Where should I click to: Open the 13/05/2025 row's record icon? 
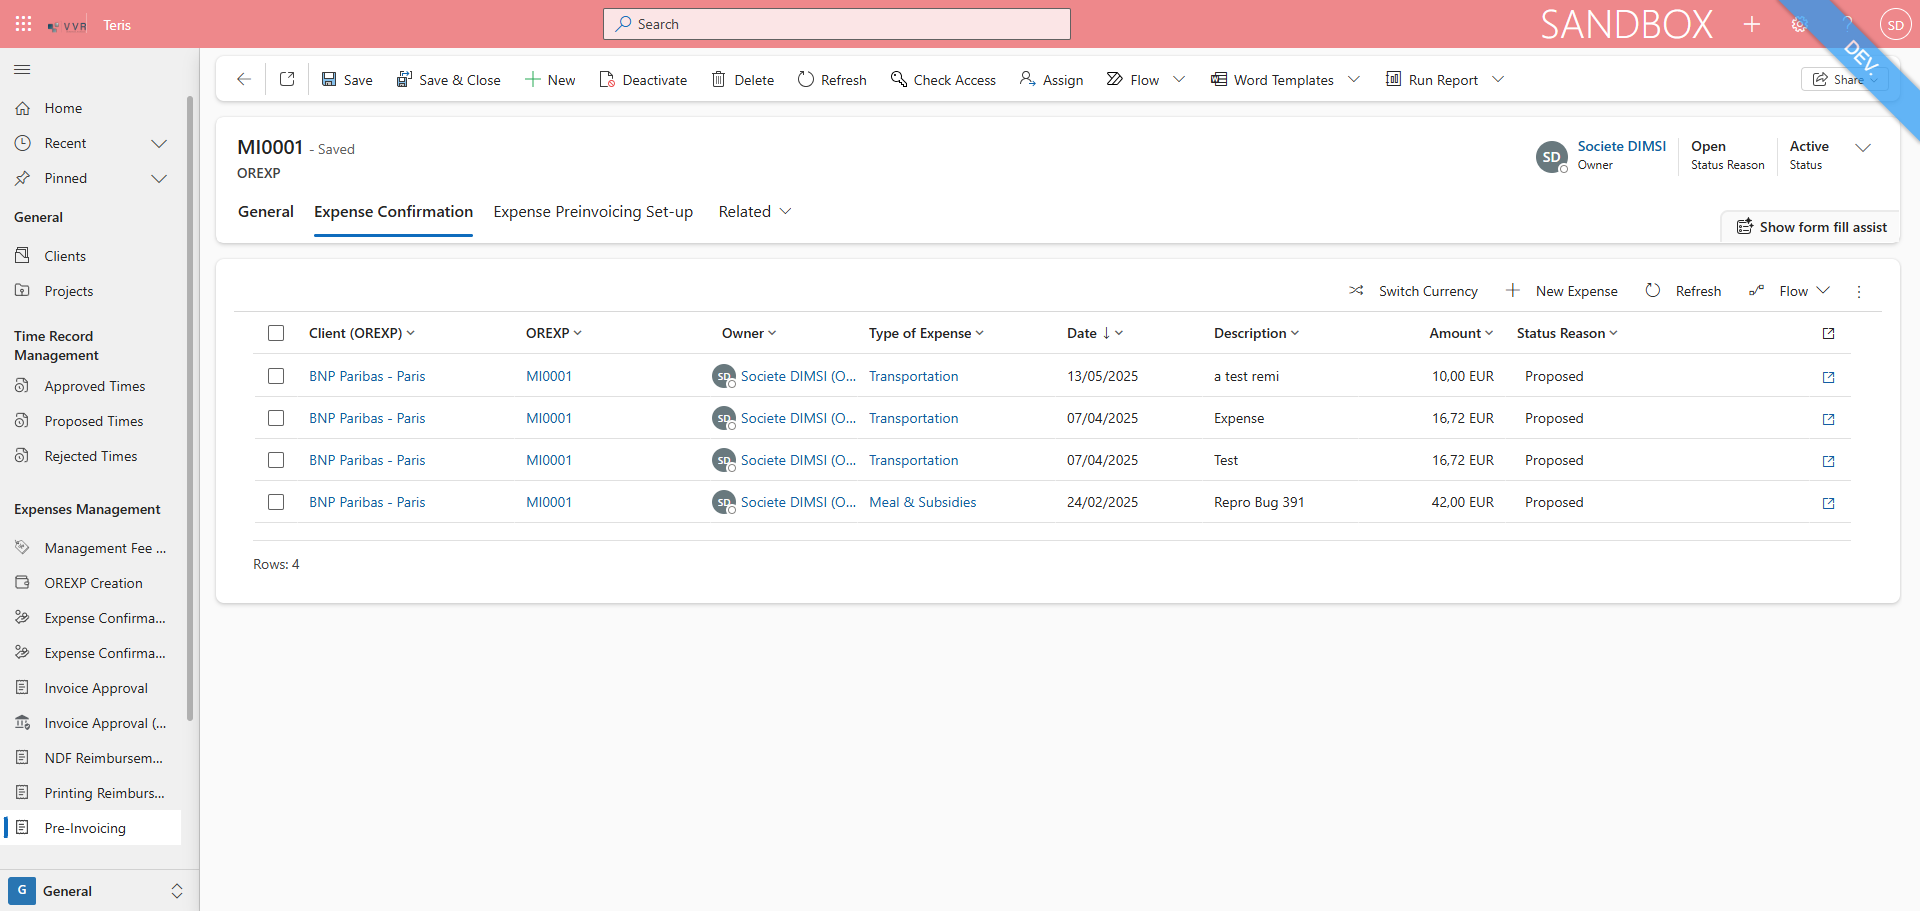click(x=1828, y=377)
